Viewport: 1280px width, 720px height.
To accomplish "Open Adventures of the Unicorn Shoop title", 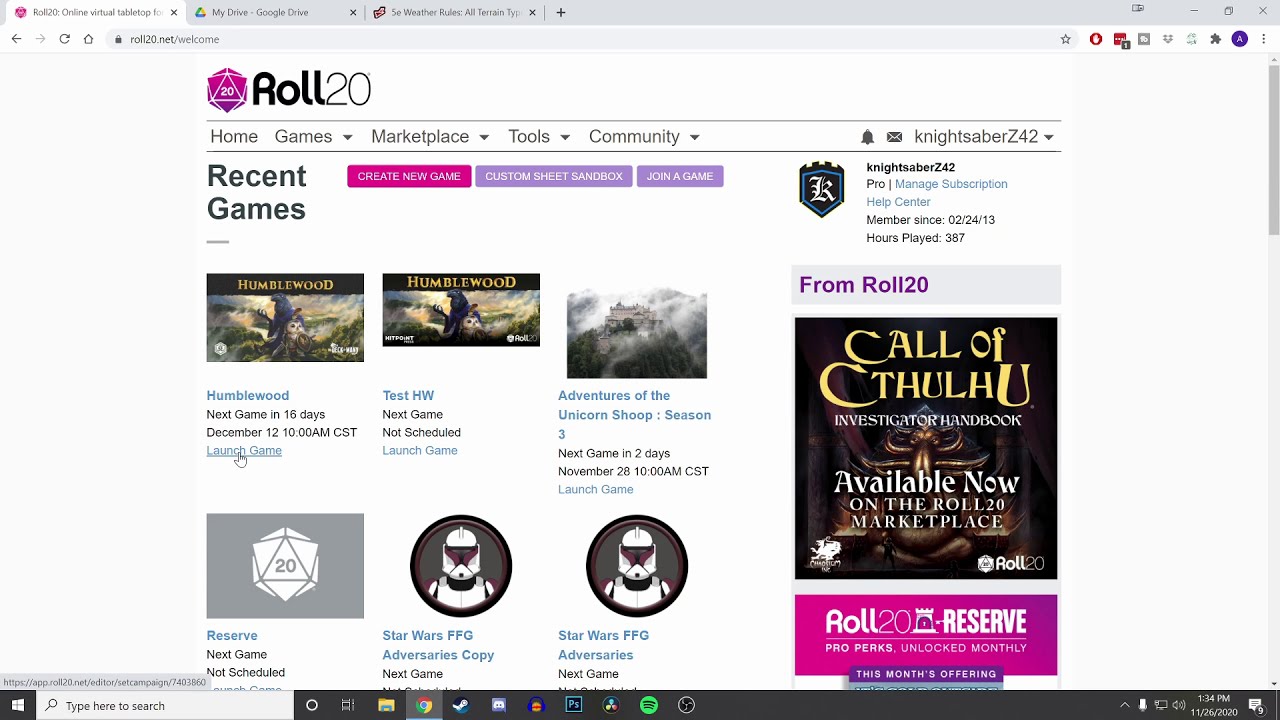I will [x=634, y=415].
